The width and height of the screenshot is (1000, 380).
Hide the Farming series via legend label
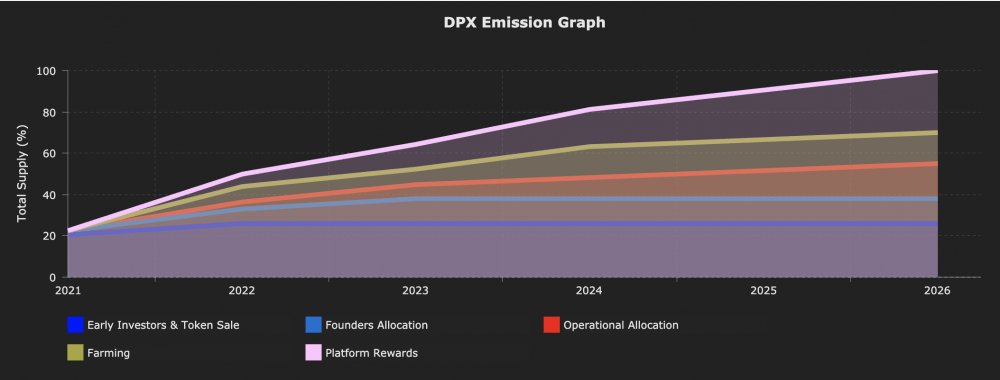[108, 353]
